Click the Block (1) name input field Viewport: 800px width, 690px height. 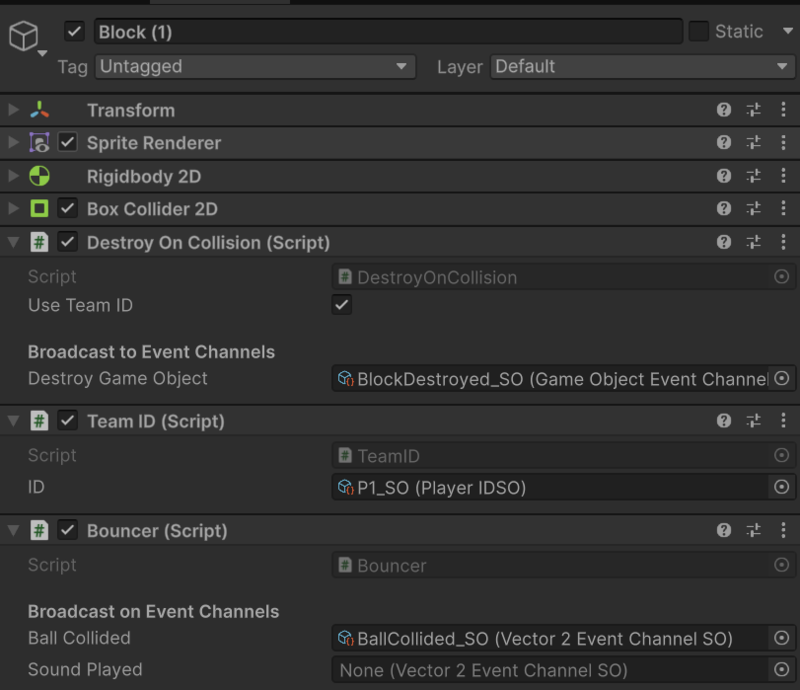coord(388,32)
